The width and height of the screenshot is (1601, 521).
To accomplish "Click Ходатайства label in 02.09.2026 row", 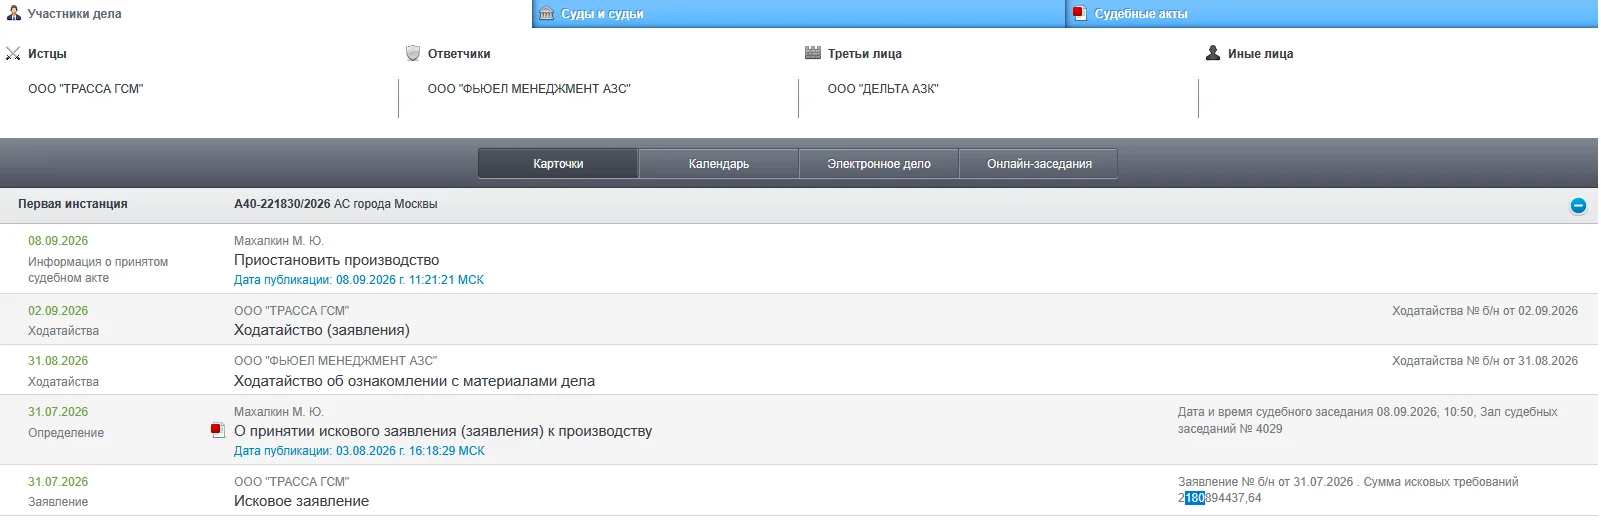I will tap(63, 331).
